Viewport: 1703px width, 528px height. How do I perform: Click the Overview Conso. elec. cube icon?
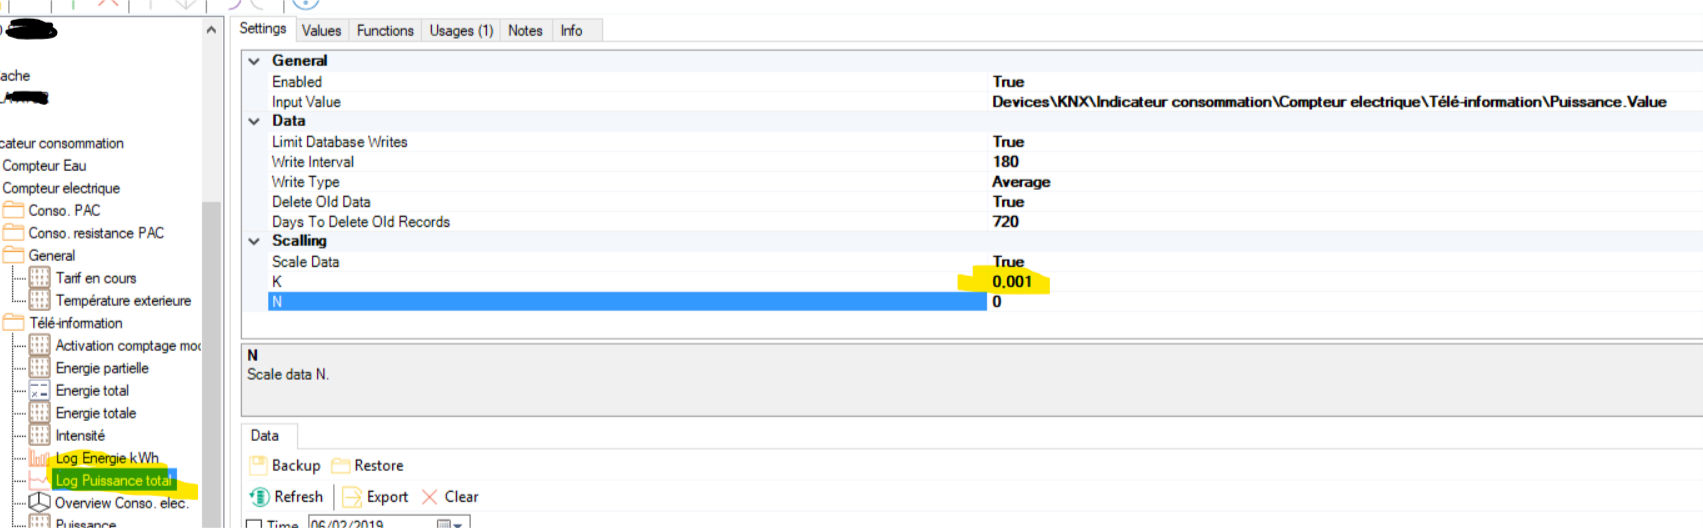39,503
